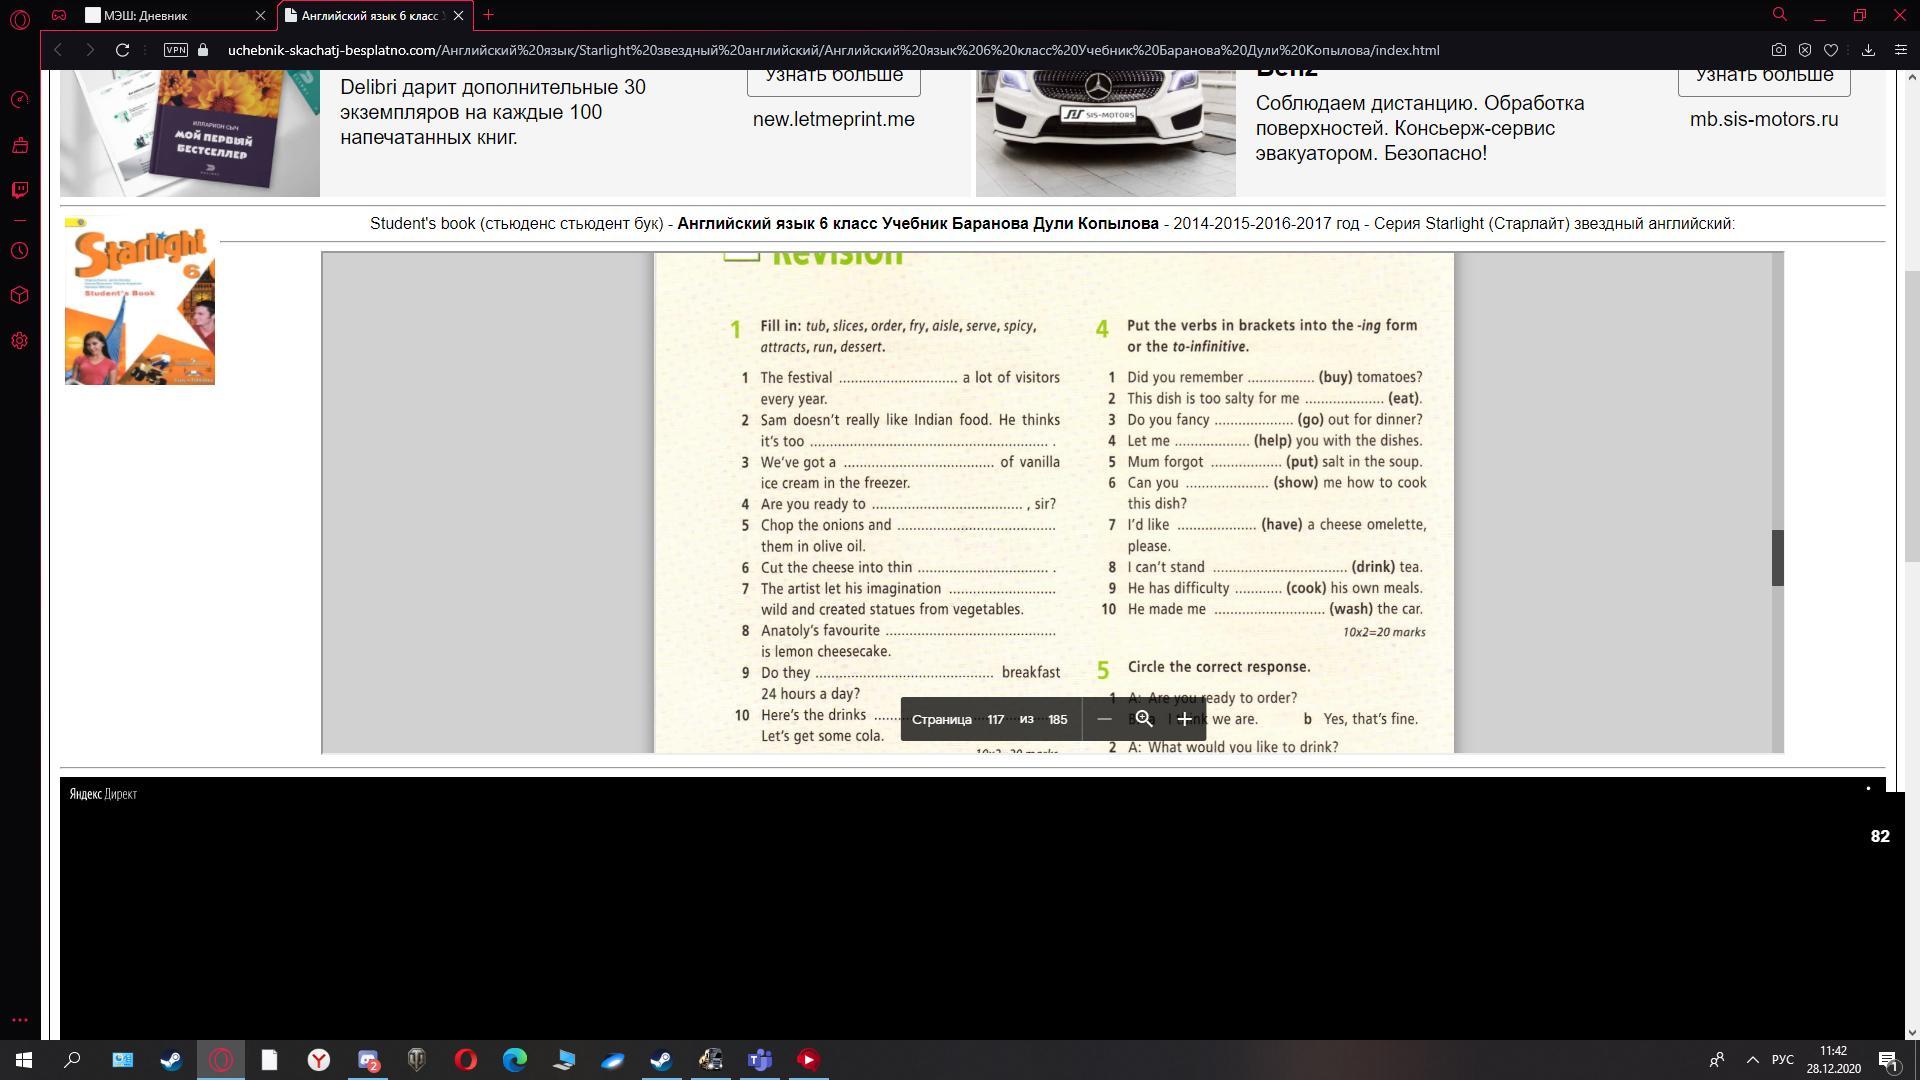Click the three-dot sidebar setup icon

pyautogui.click(x=19, y=1021)
